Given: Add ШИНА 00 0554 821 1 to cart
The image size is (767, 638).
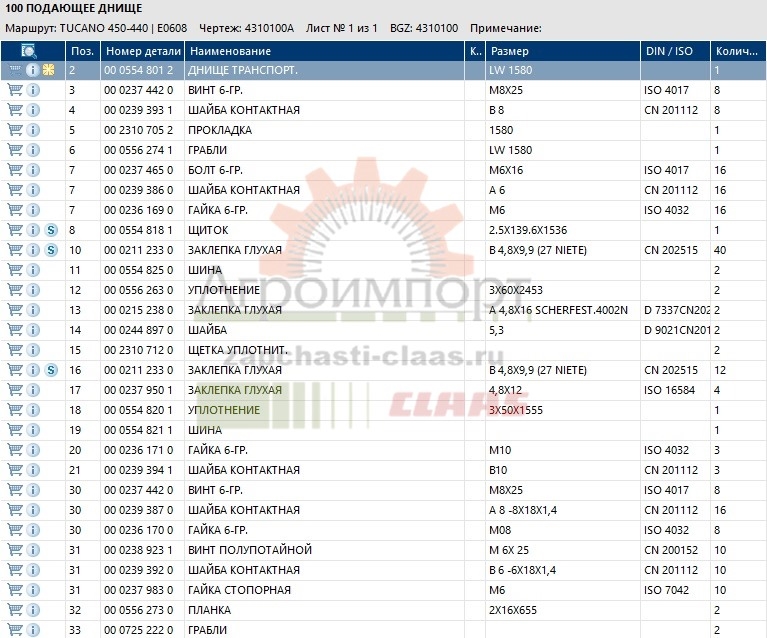Looking at the screenshot, I should pos(15,430).
